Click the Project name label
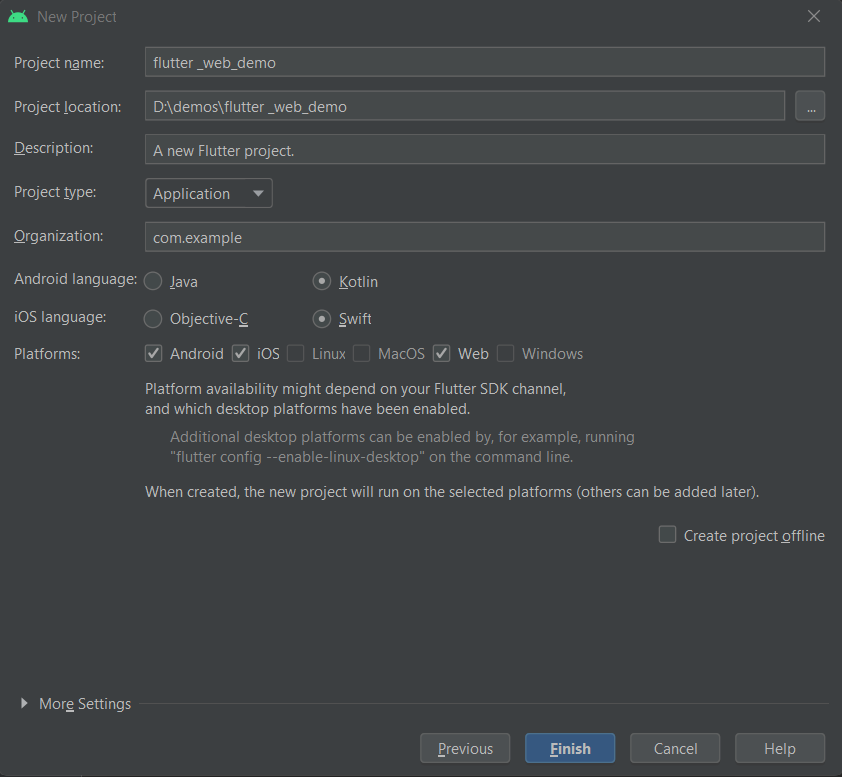This screenshot has width=842, height=777. click(59, 63)
